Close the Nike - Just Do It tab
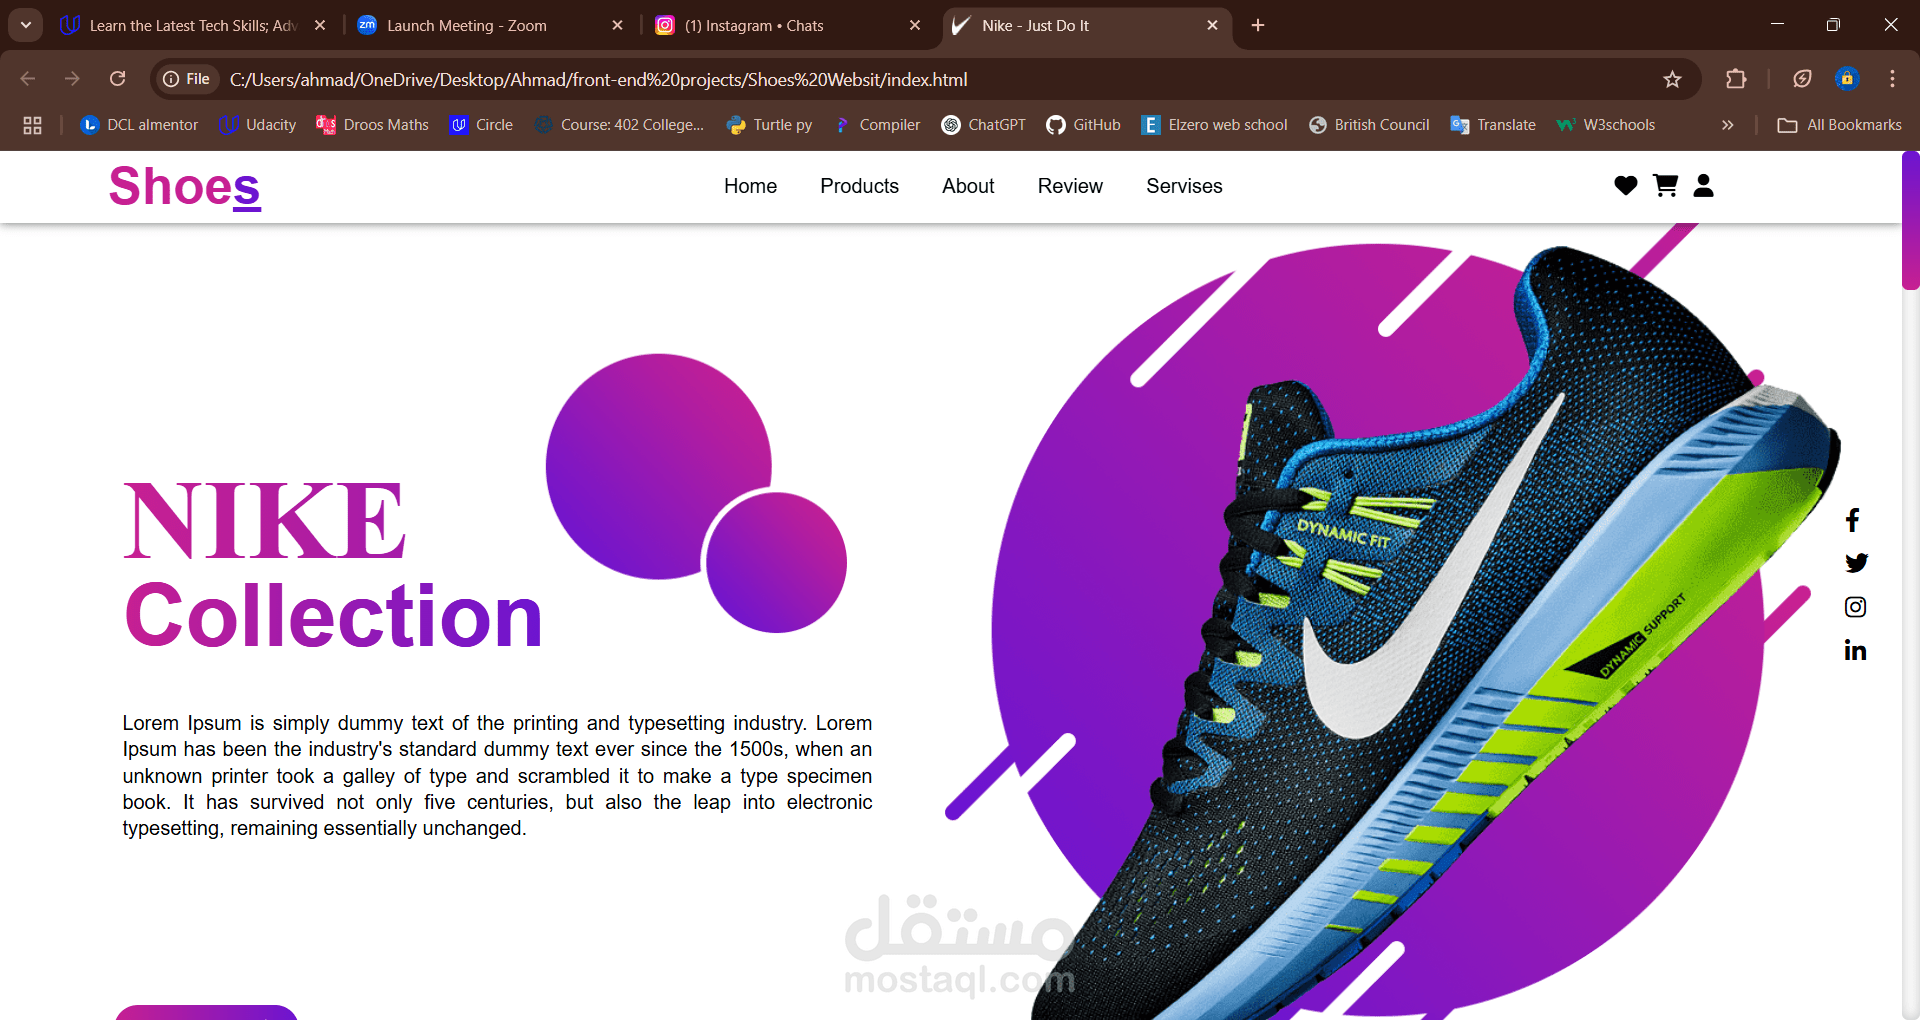1920x1020 pixels. [x=1212, y=25]
